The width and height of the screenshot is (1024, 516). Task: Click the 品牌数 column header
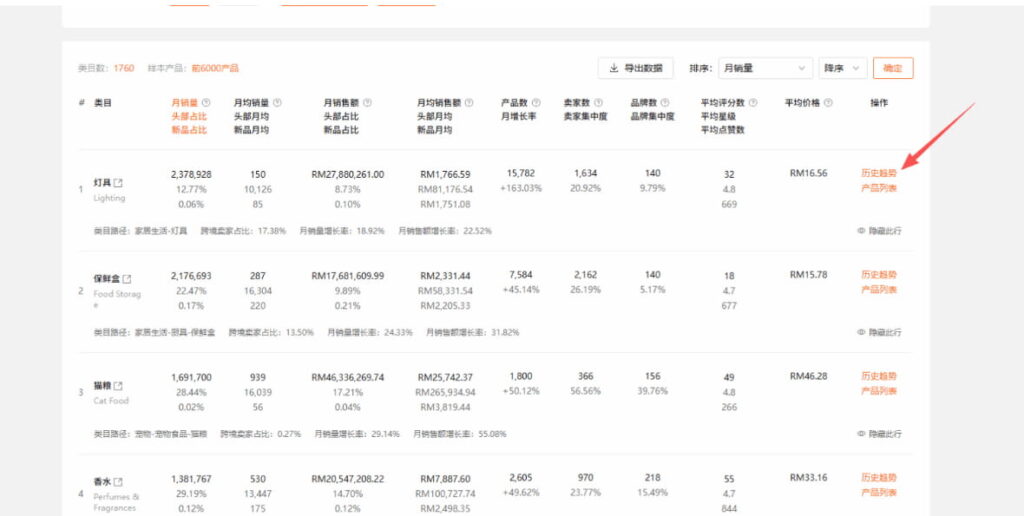click(x=644, y=103)
